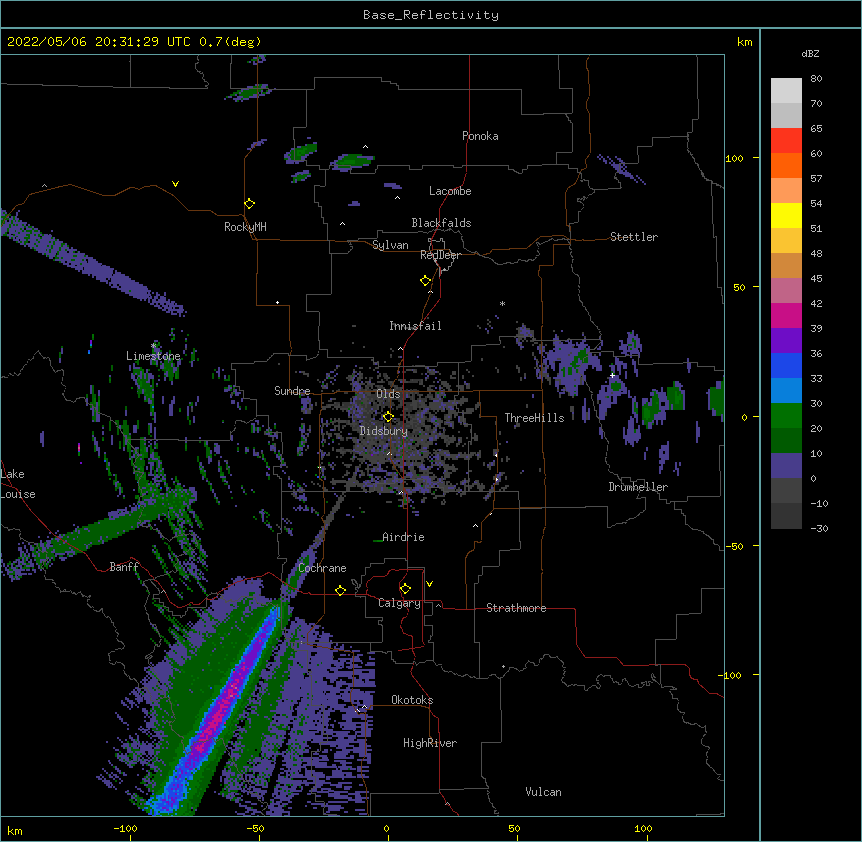Click the RedDeer city label
Viewport: 862px width, 842px height.
tap(440, 255)
